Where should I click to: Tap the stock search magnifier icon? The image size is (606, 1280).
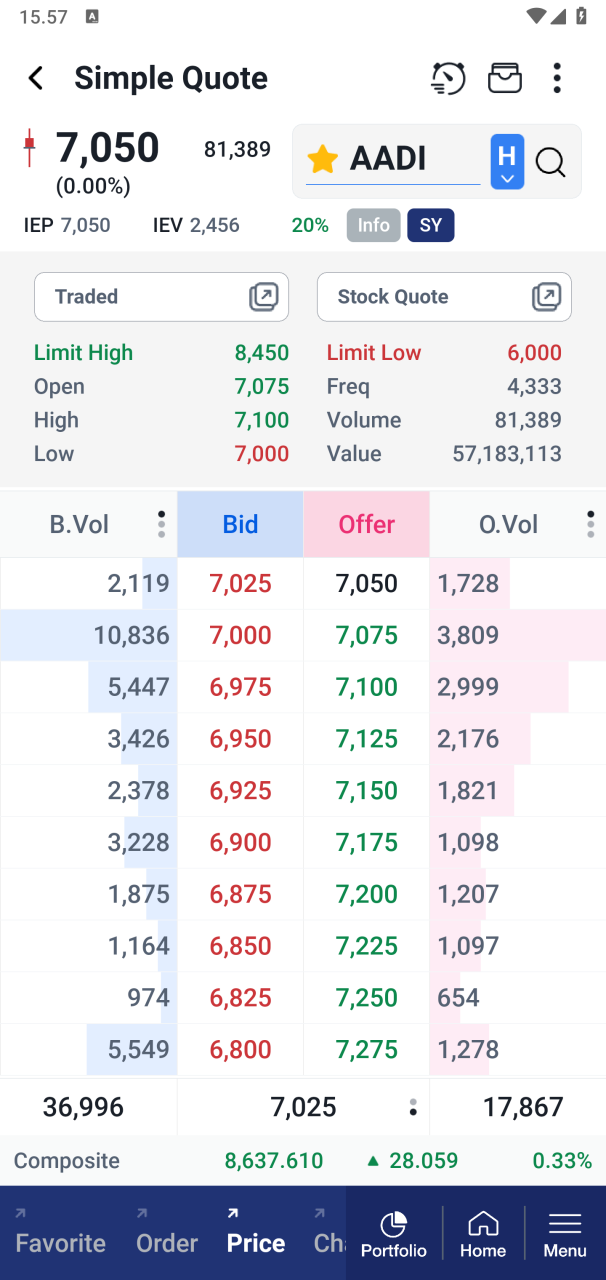click(551, 161)
